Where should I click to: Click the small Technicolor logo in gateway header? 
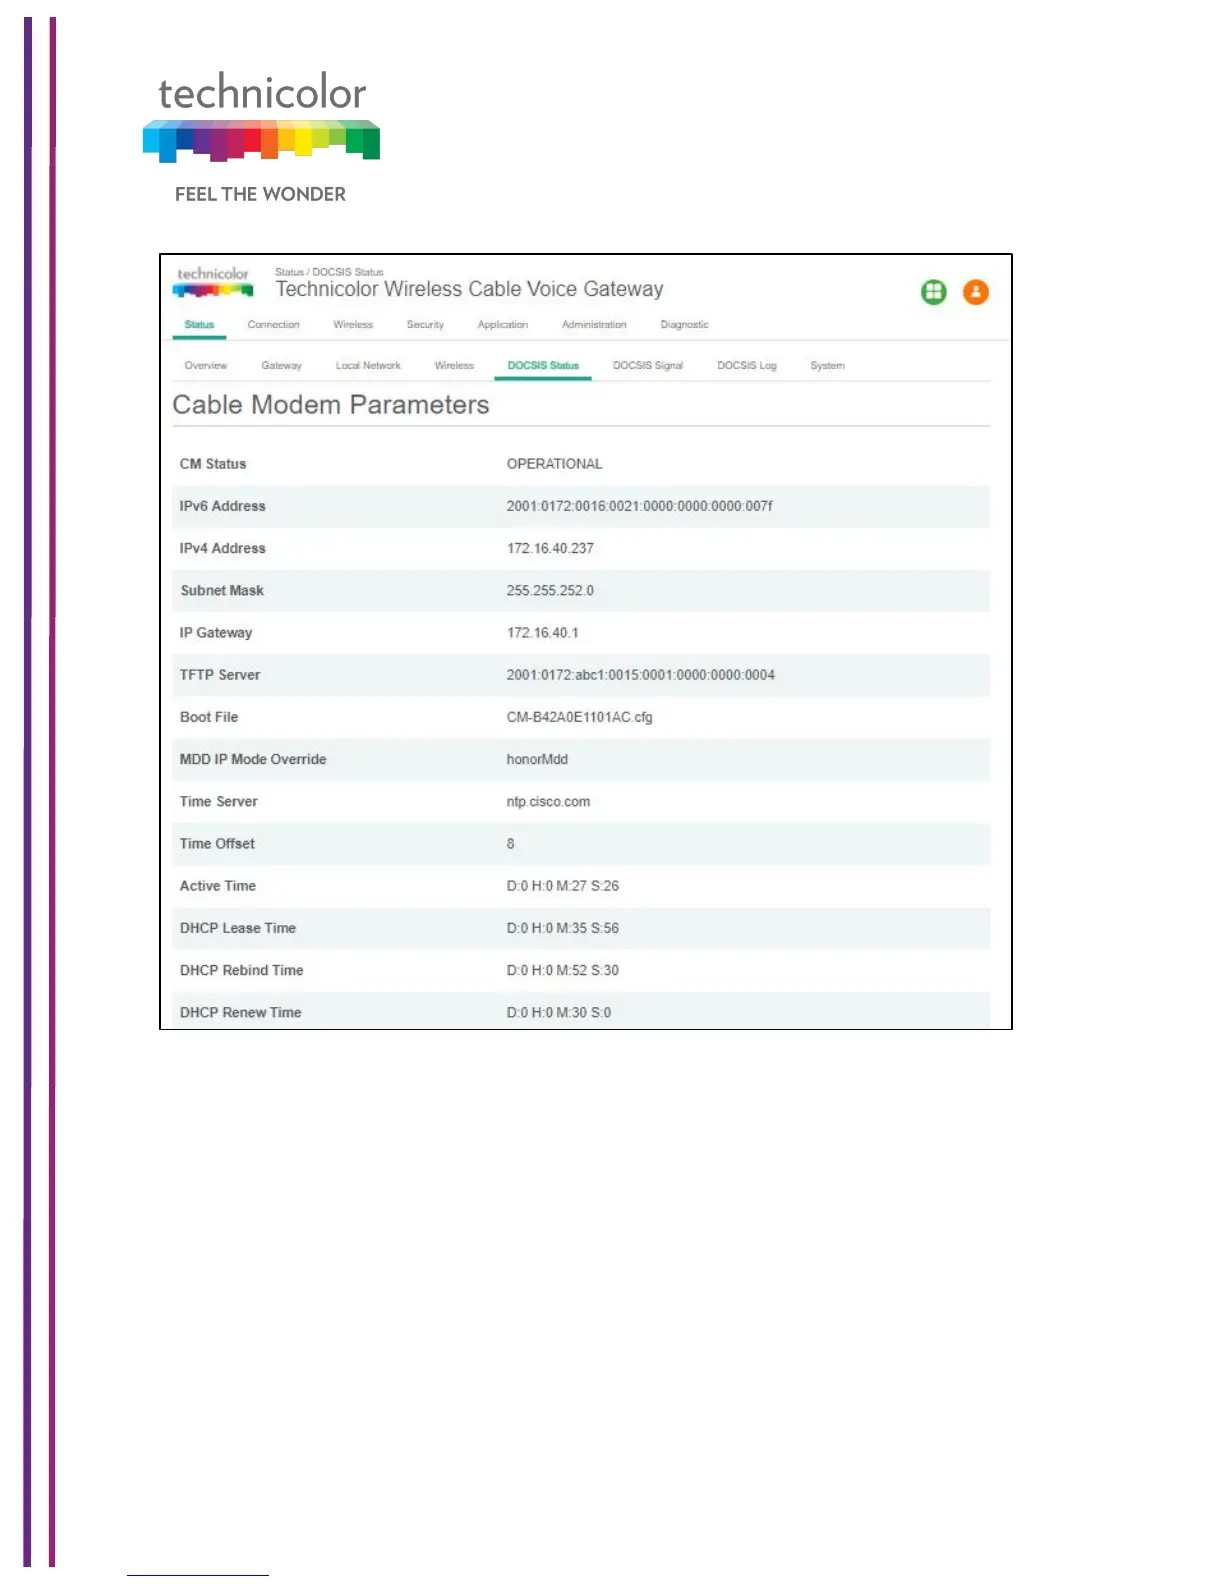[x=213, y=282]
